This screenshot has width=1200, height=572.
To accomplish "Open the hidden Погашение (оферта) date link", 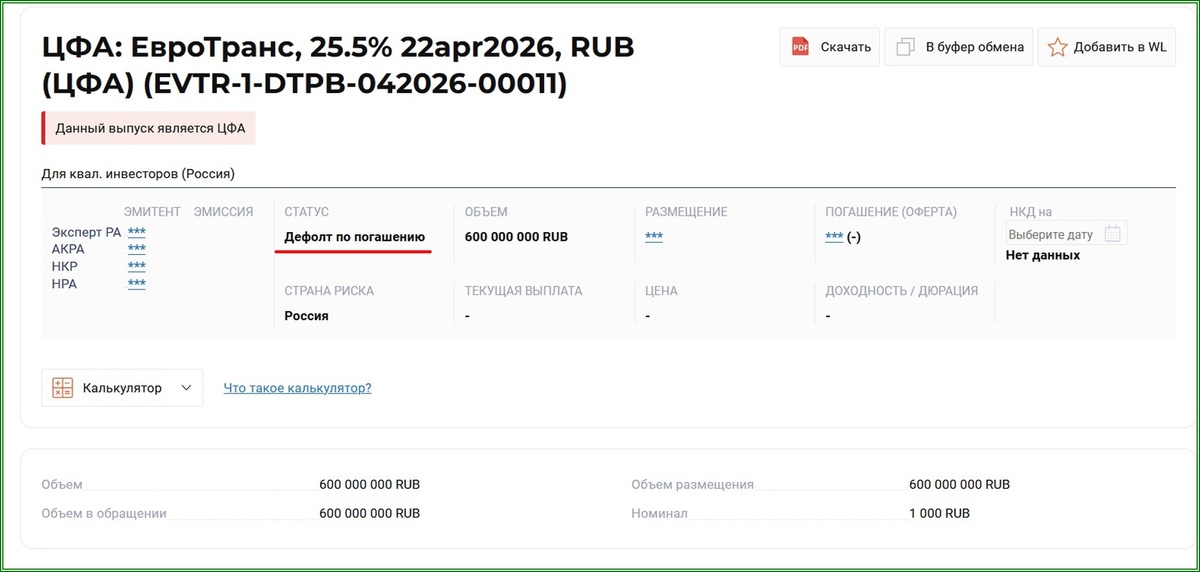I will coord(834,237).
